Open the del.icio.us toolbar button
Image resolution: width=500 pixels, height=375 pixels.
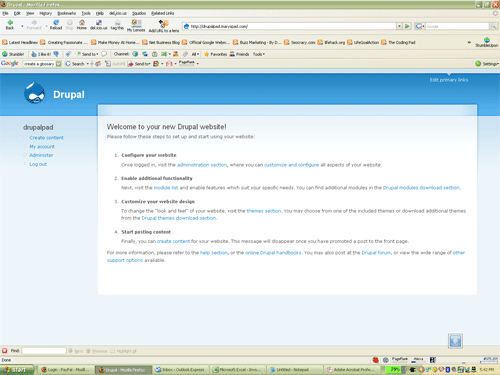[x=99, y=25]
